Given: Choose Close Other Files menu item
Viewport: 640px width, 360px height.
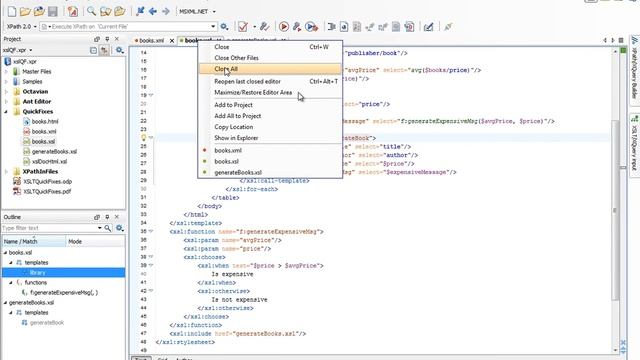Looking at the screenshot, I should [270, 58].
